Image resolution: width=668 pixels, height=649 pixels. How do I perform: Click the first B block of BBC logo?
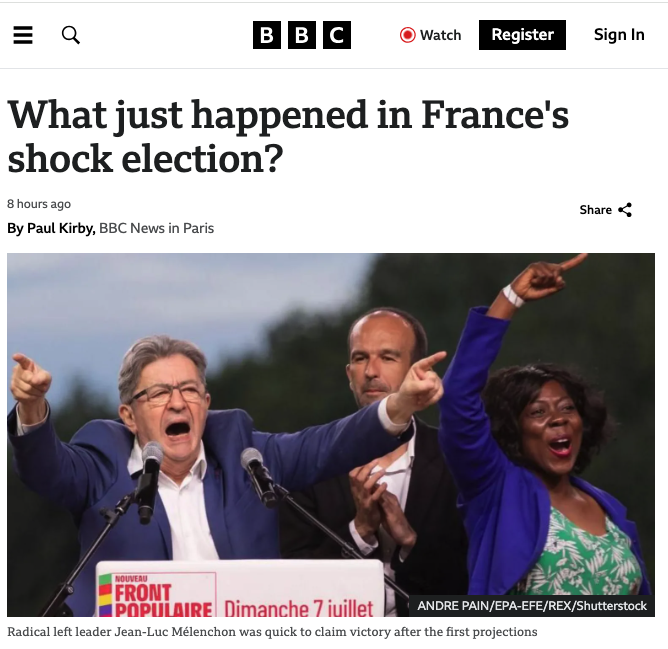tap(267, 35)
